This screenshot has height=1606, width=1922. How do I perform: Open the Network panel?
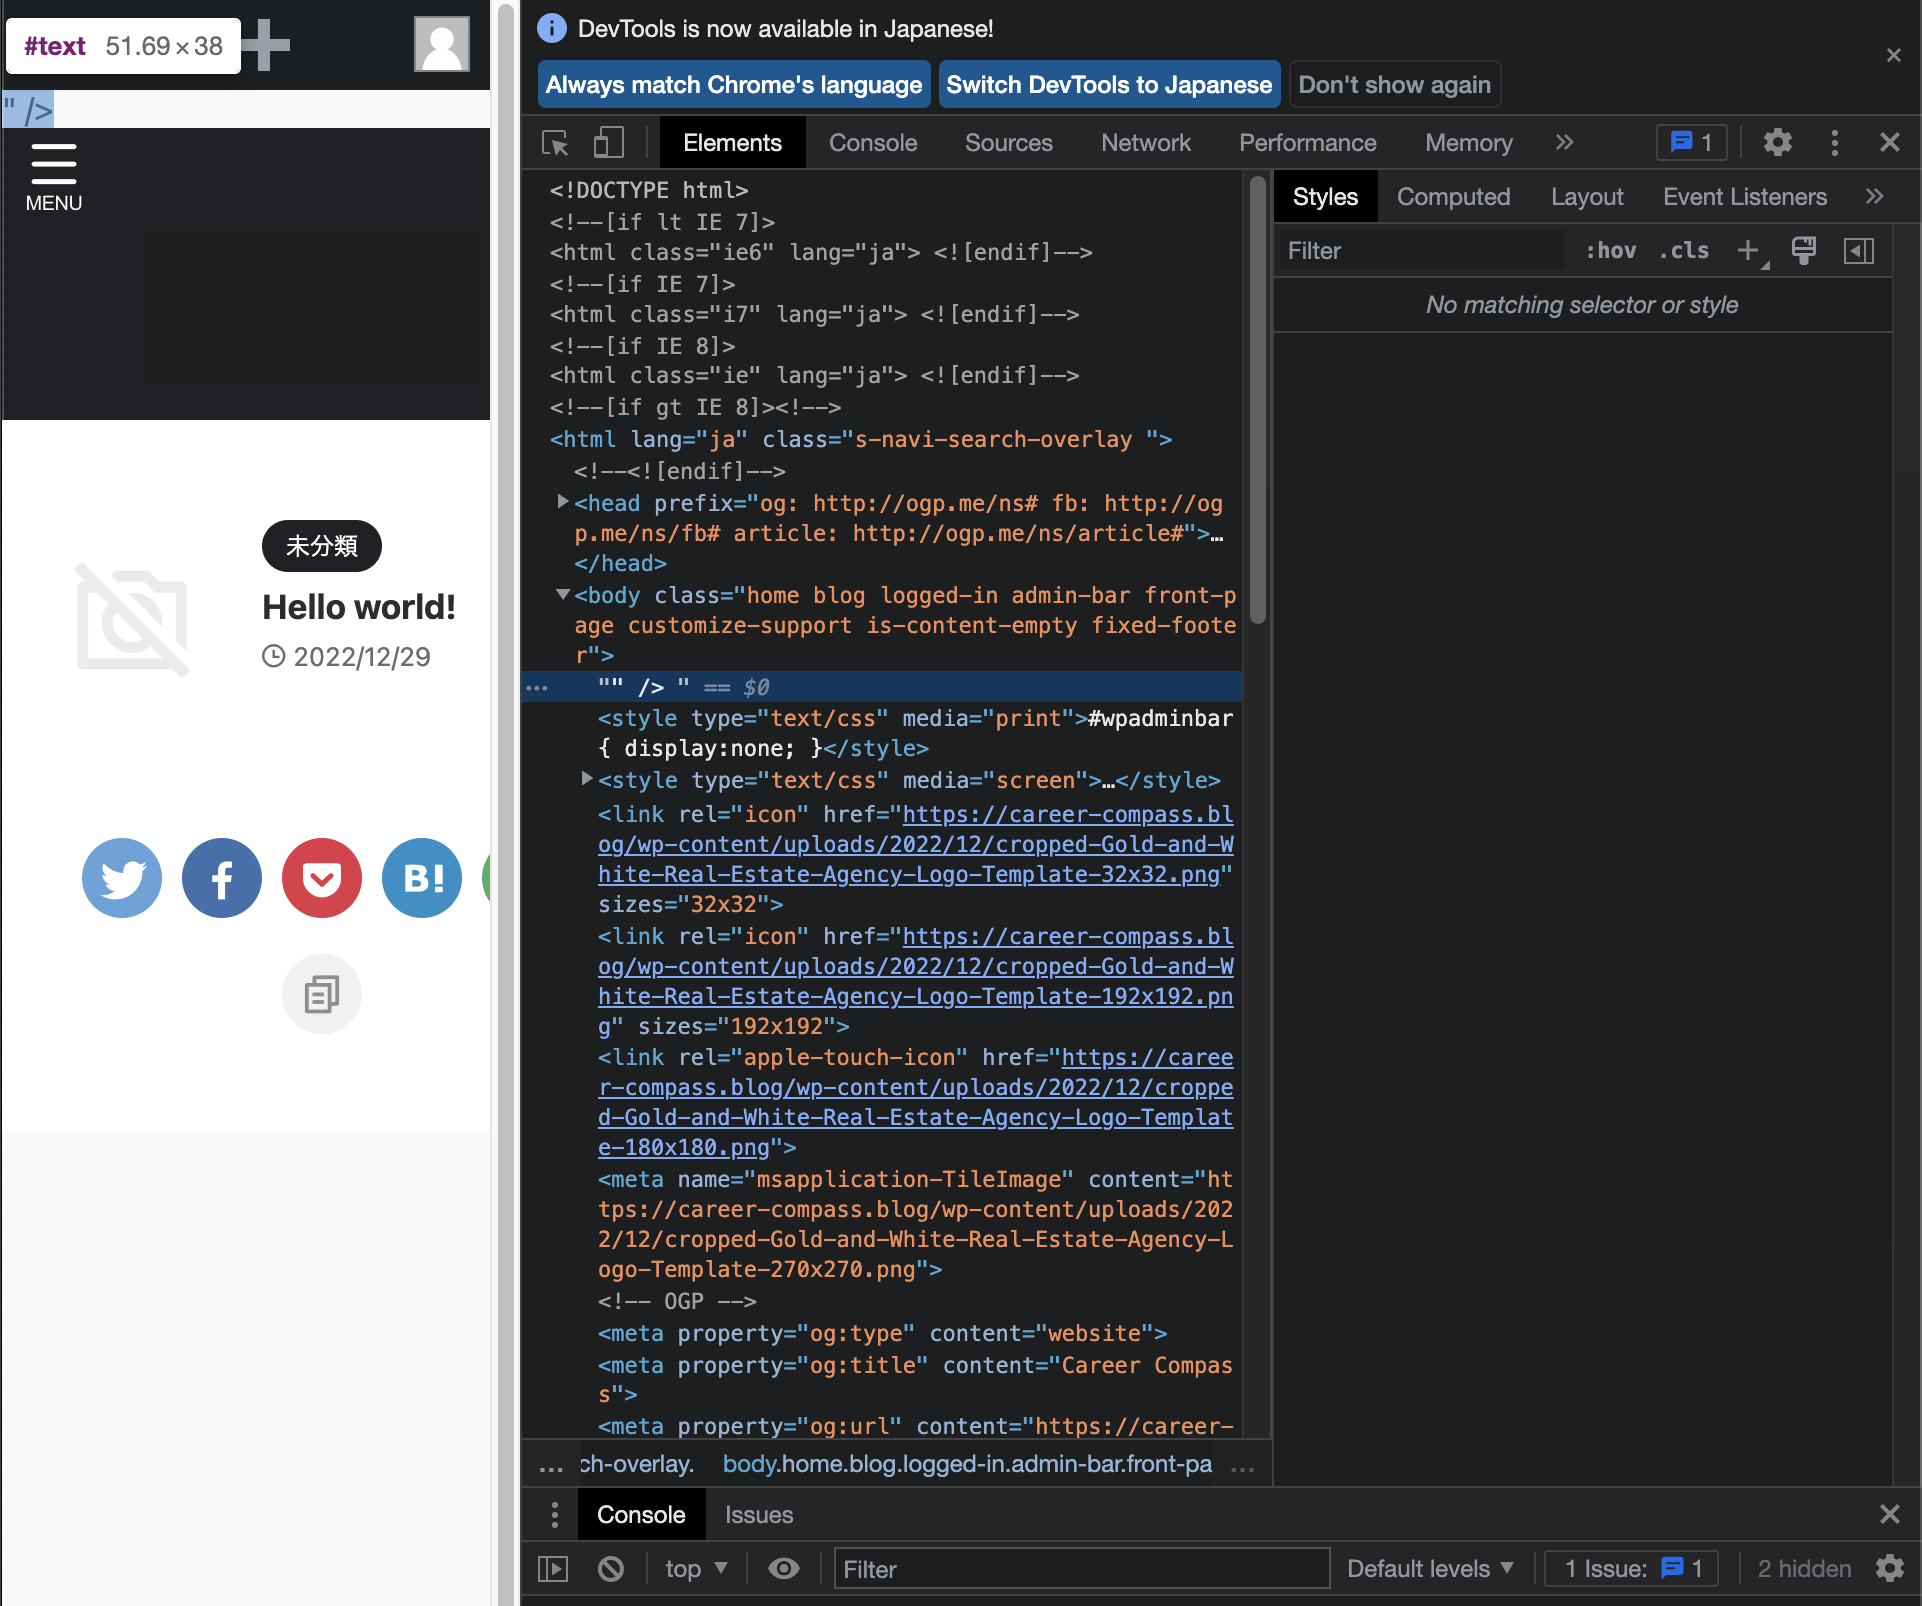click(x=1145, y=142)
